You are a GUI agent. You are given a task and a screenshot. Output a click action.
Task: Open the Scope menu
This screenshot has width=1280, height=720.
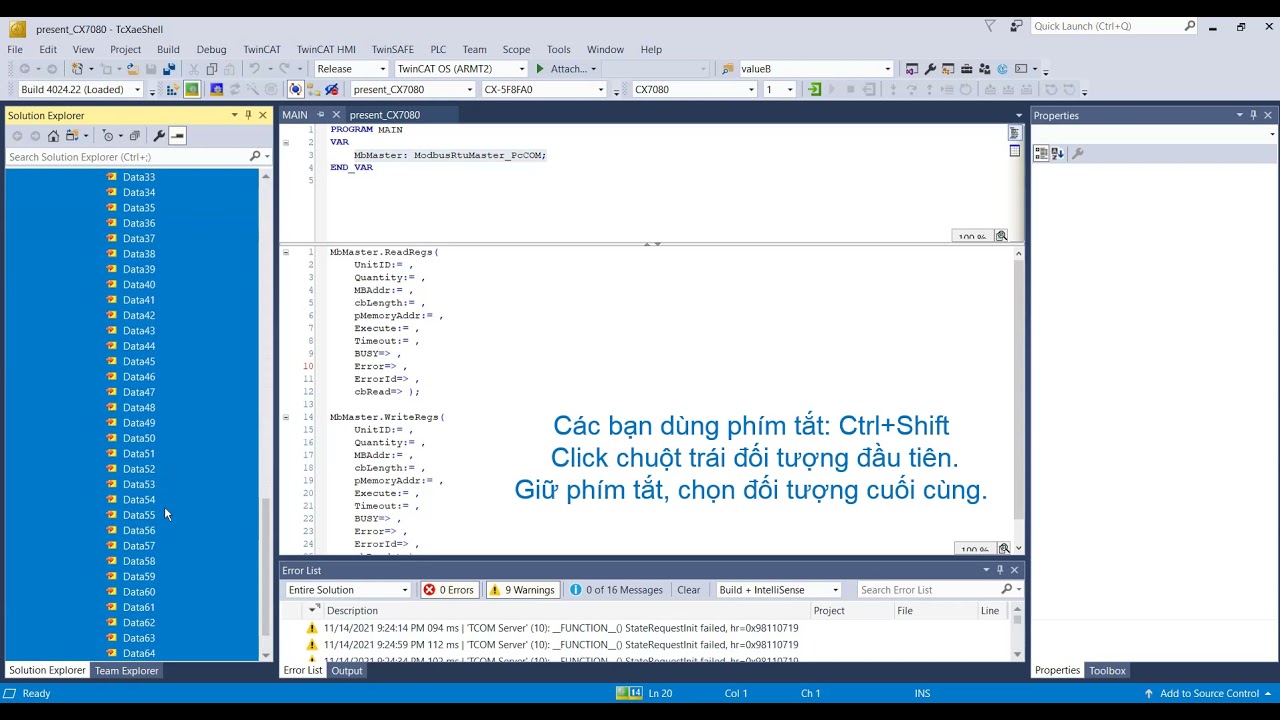[516, 49]
